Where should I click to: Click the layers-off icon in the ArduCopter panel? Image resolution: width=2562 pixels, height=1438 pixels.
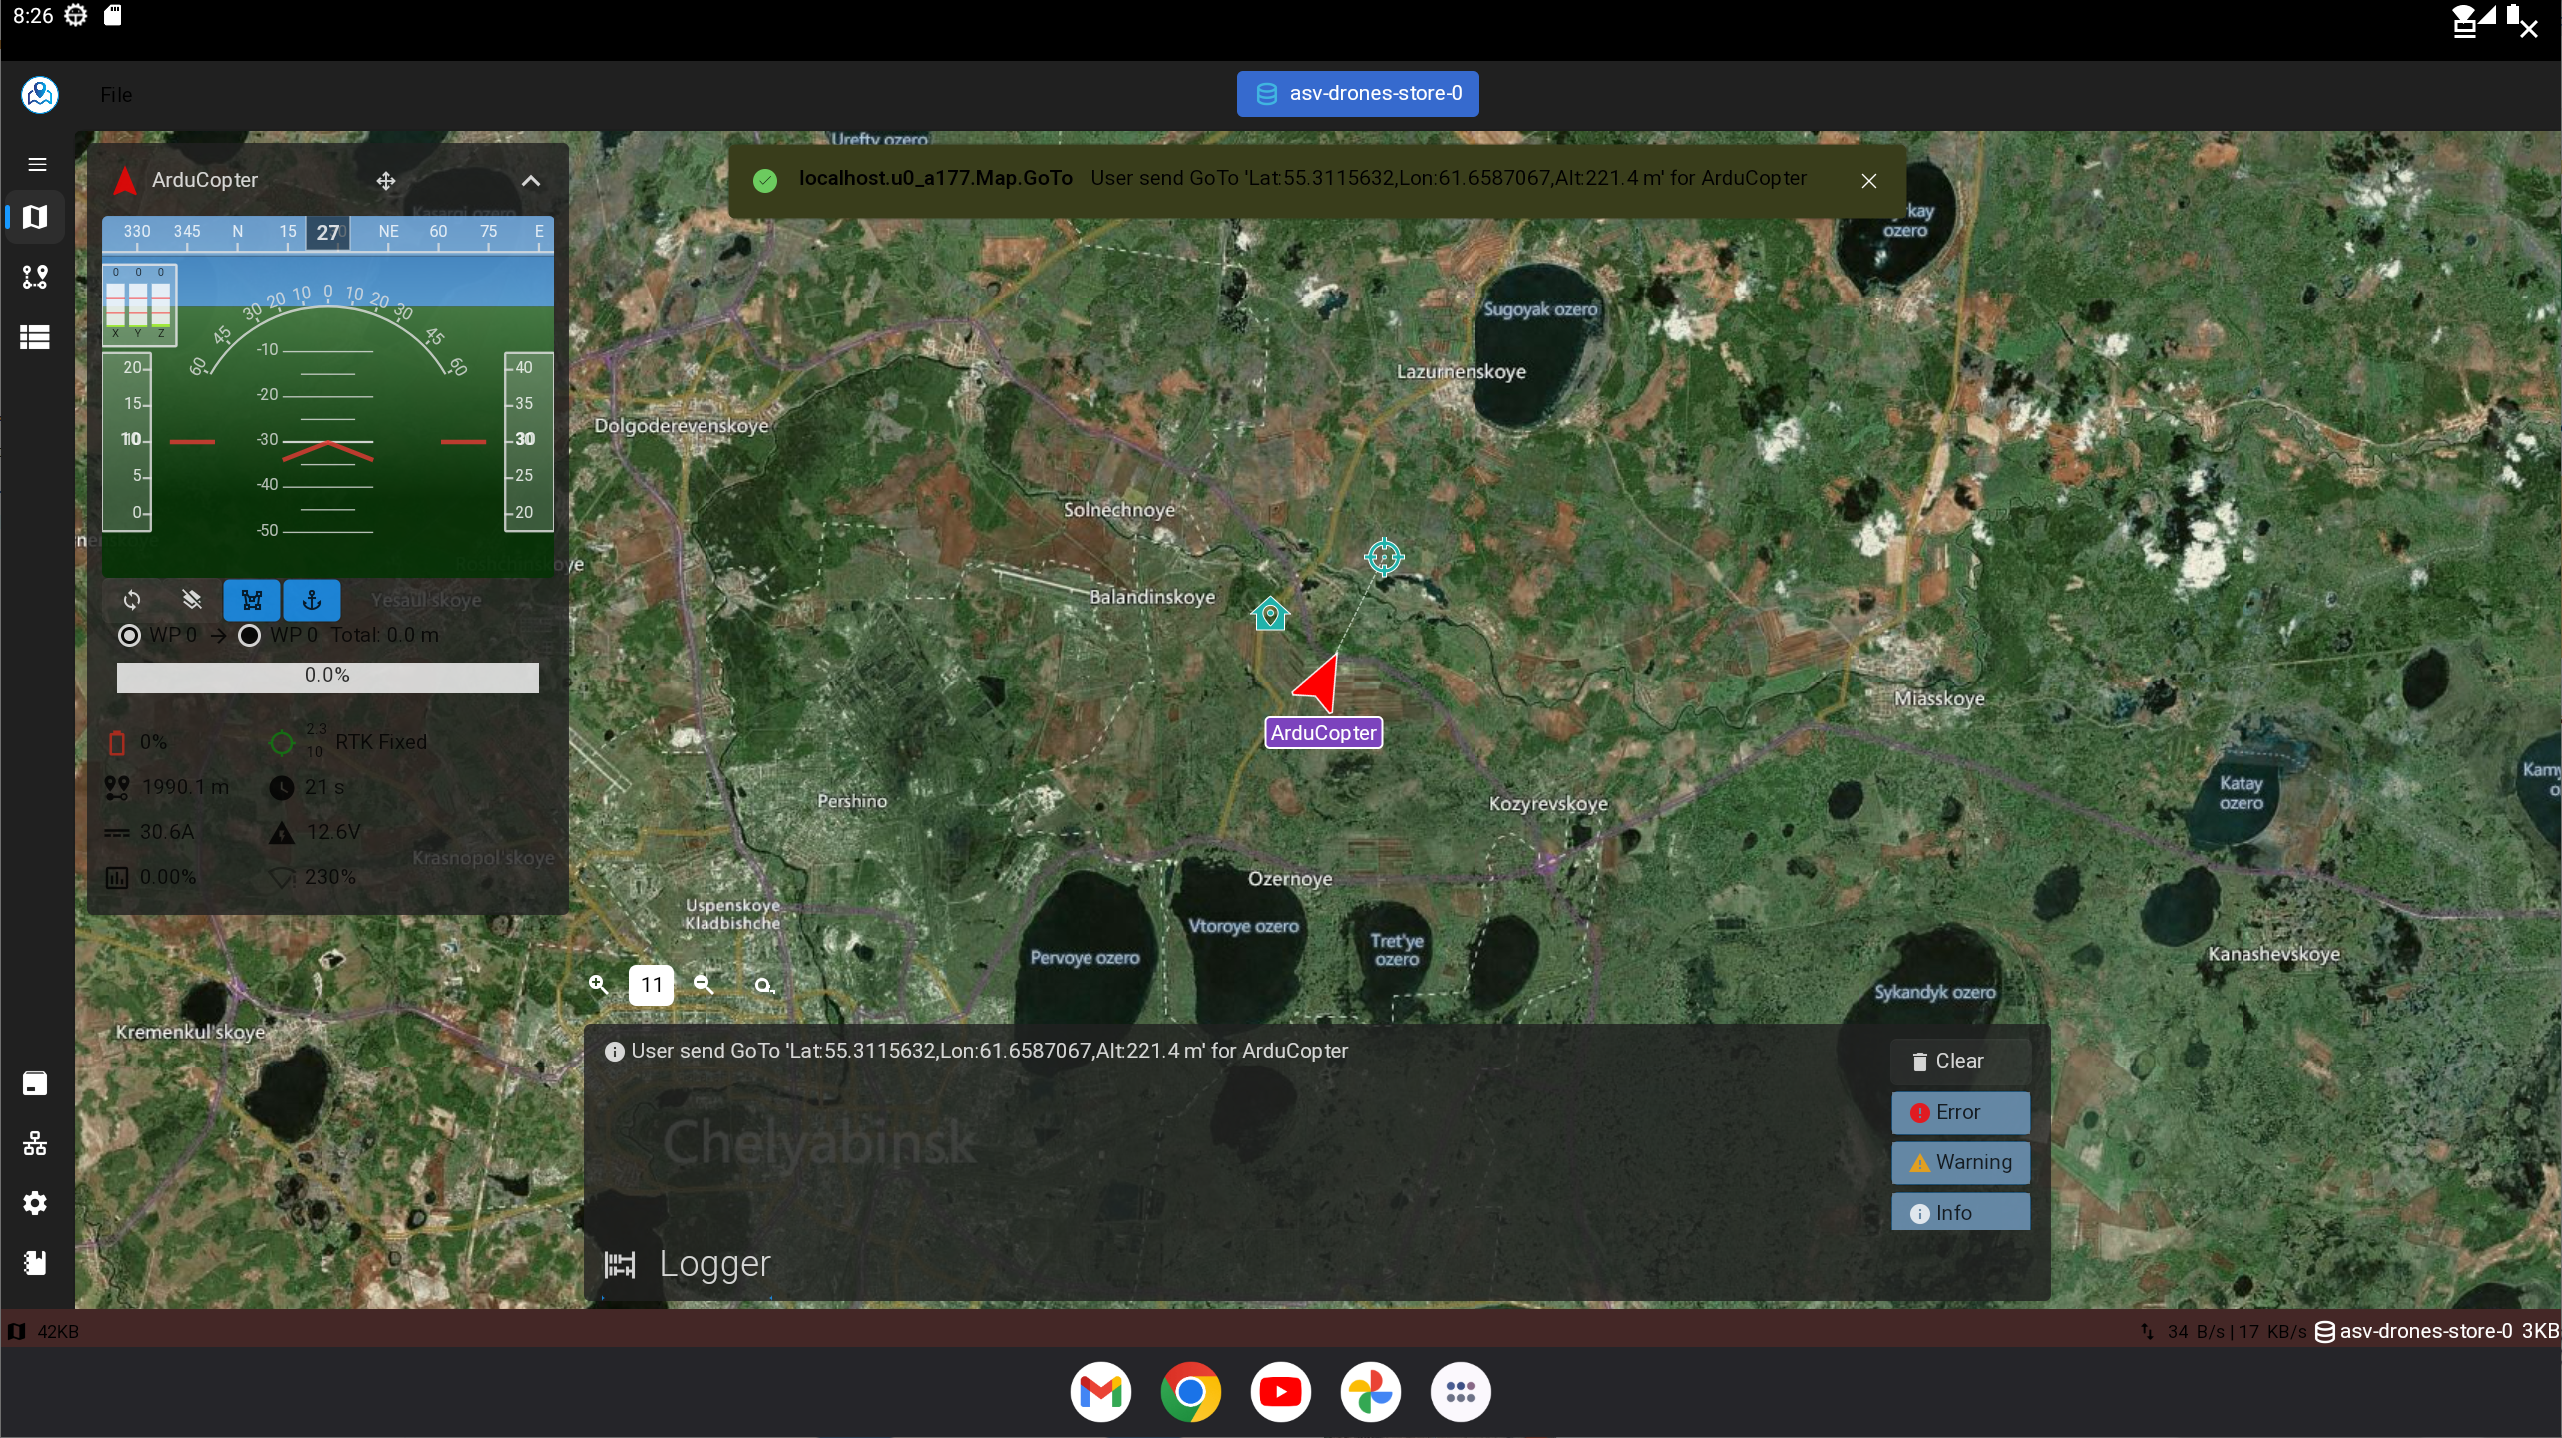[192, 600]
